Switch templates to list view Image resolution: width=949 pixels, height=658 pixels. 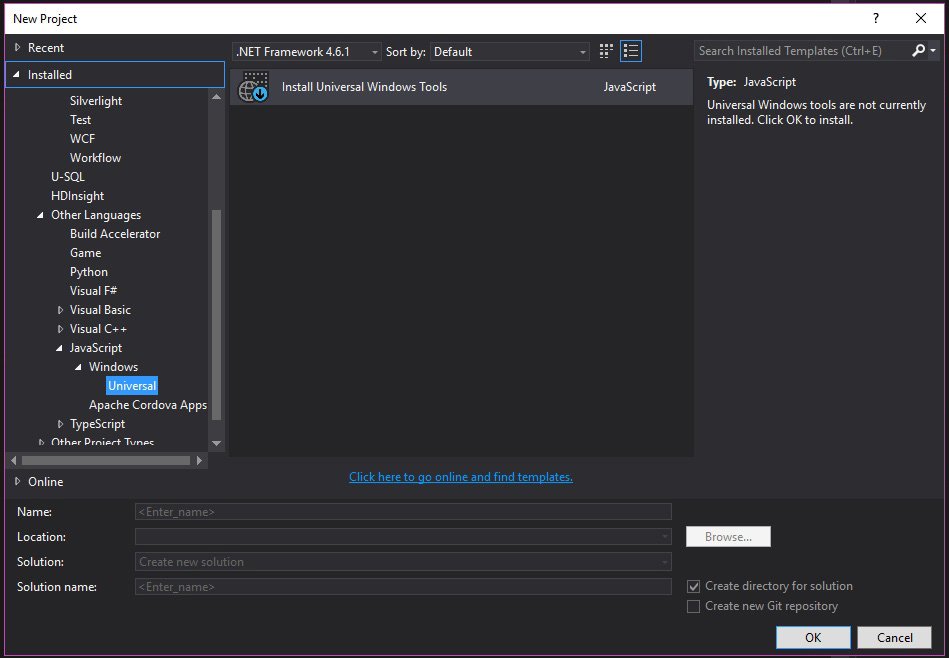[631, 51]
